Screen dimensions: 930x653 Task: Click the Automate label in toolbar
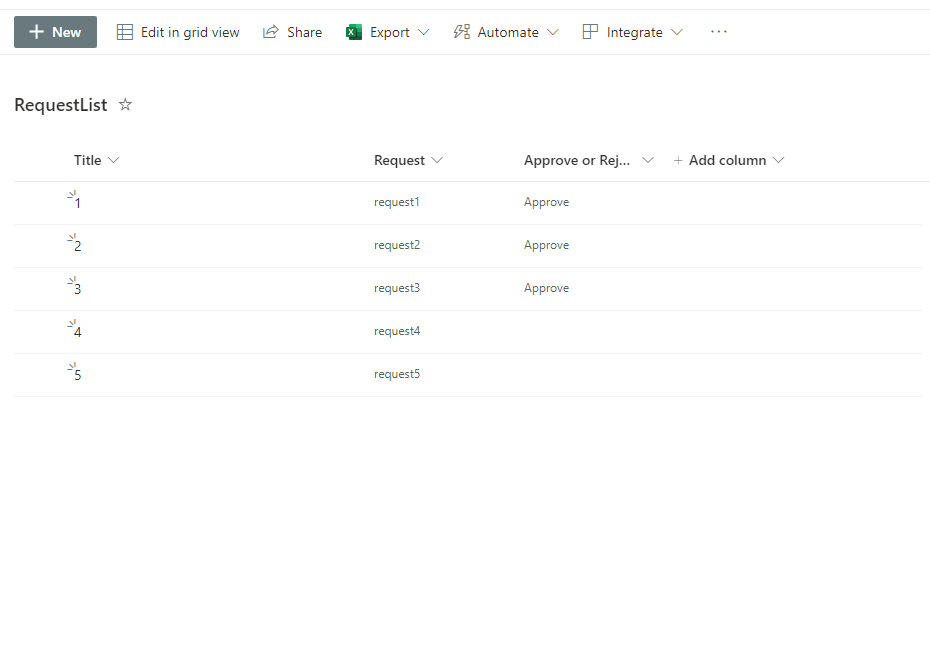(x=508, y=32)
